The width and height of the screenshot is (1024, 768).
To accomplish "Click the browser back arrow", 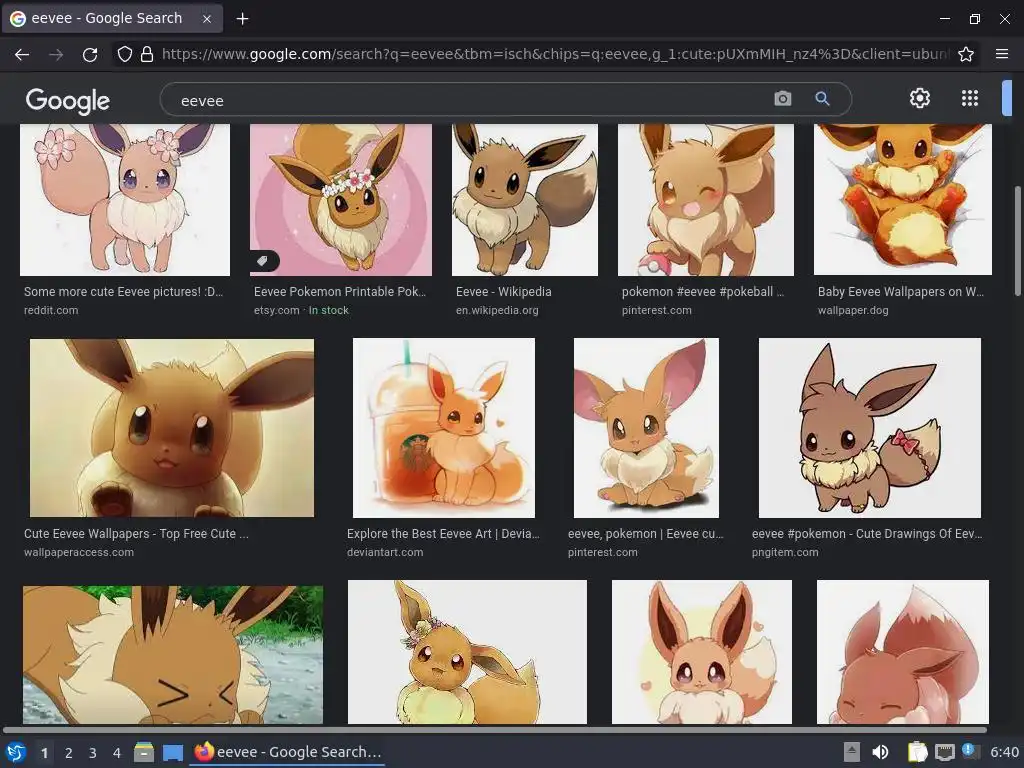I will pyautogui.click(x=22, y=54).
